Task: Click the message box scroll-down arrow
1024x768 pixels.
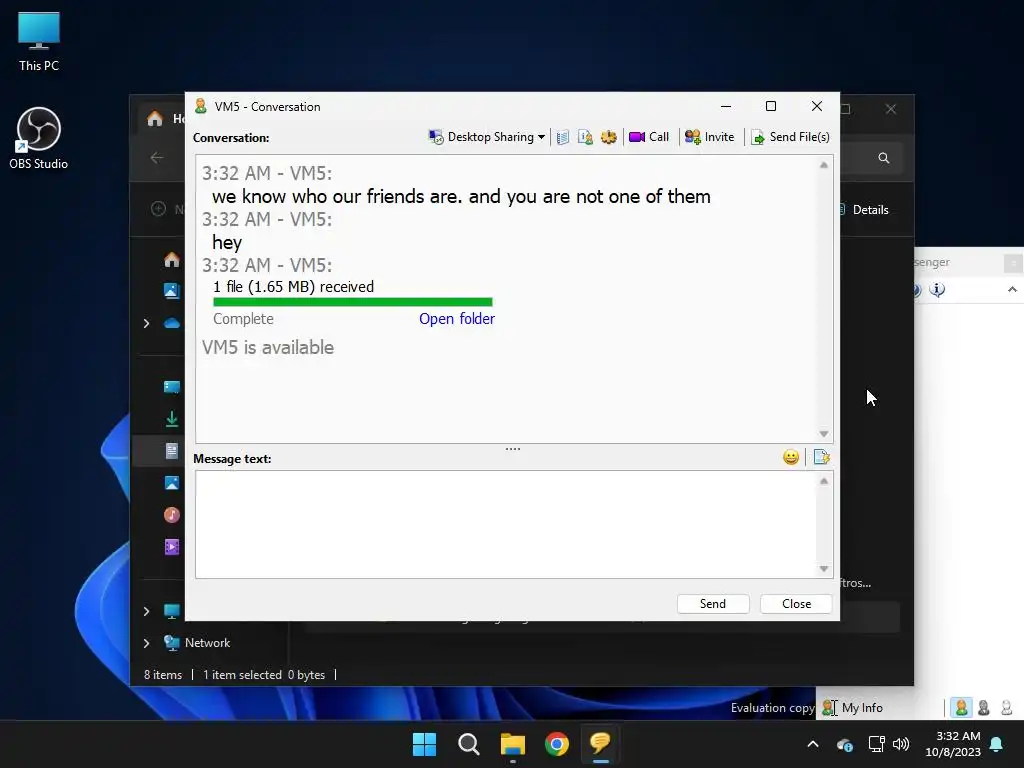Action: pos(824,568)
